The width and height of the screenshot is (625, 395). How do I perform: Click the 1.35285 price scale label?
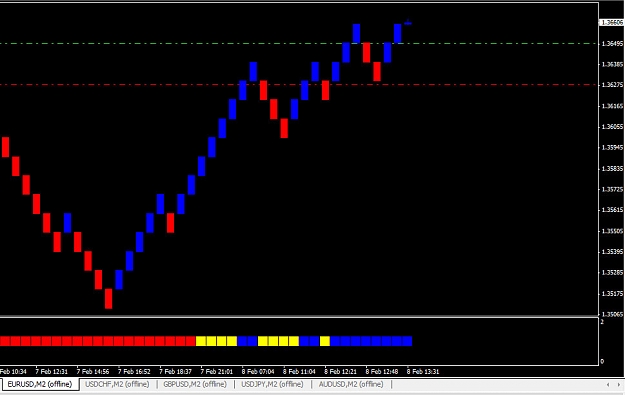click(612, 273)
